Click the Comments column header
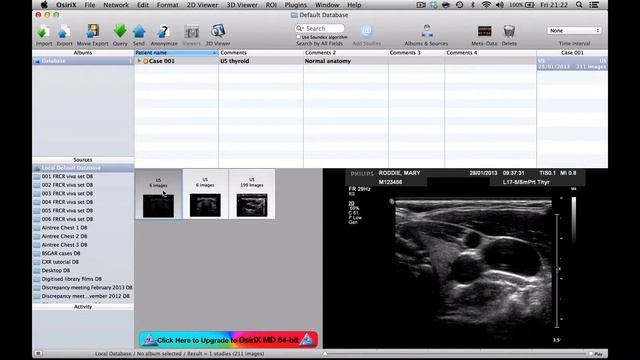The height and width of the screenshot is (360, 640). (x=261, y=53)
